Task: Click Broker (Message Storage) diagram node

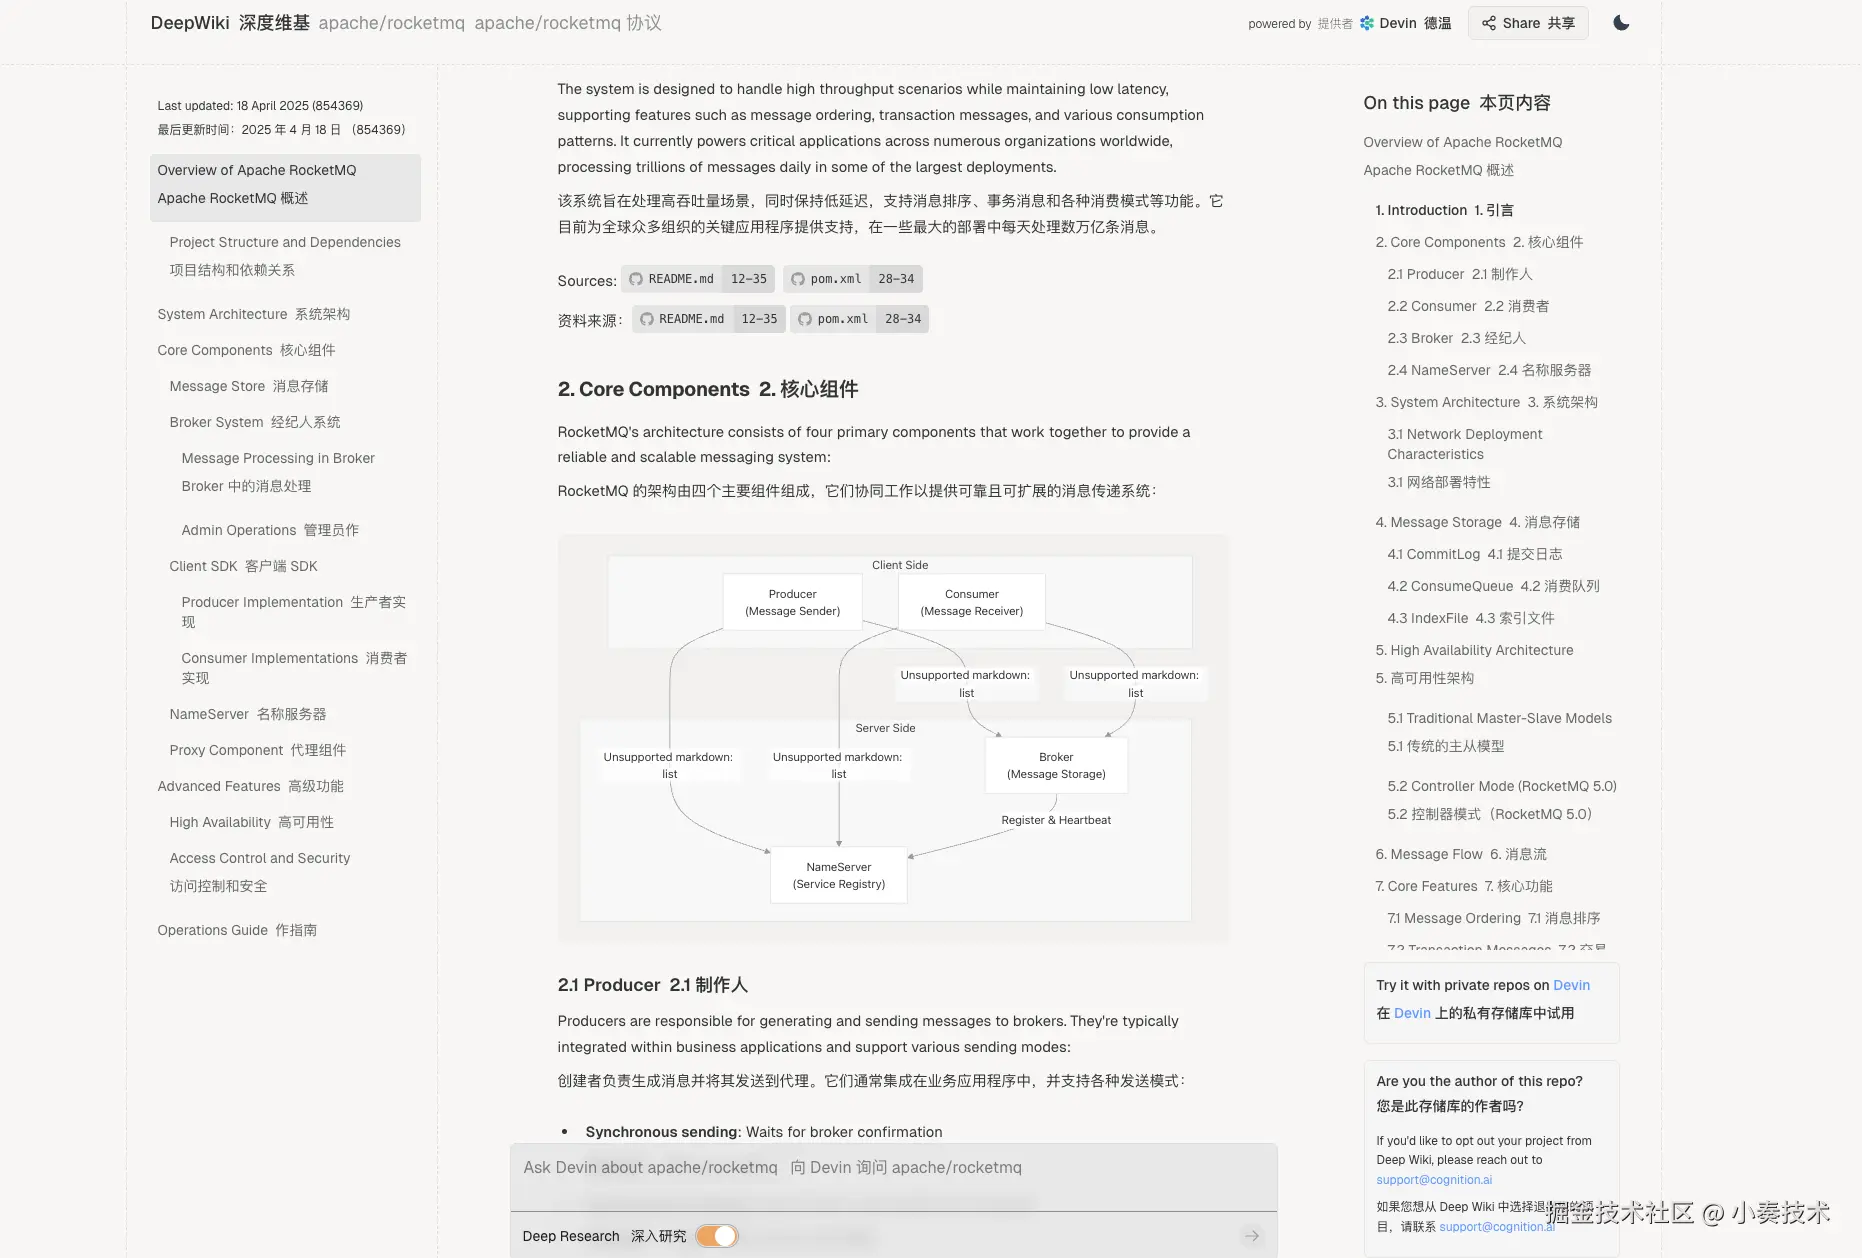Action: [x=1056, y=765]
